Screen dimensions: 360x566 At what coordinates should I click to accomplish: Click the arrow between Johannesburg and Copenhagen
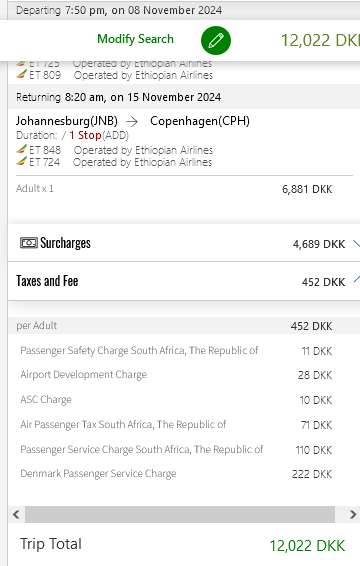[x=133, y=122]
